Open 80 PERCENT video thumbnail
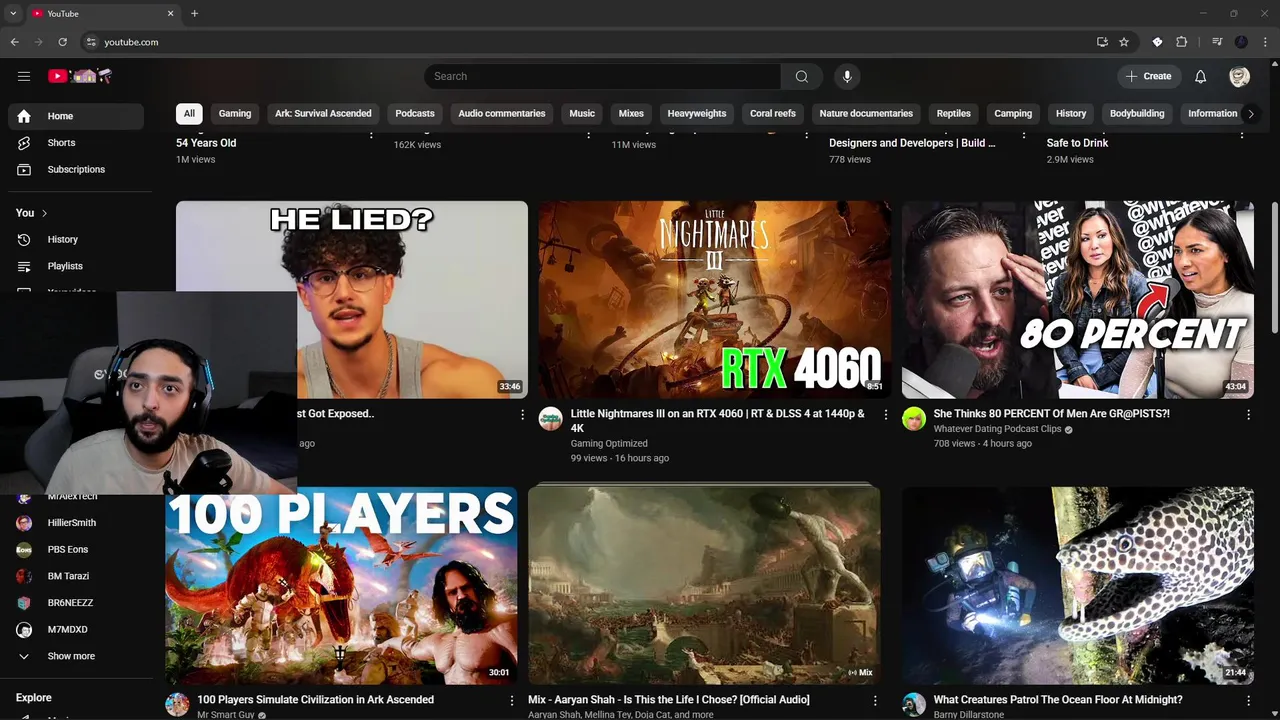The width and height of the screenshot is (1280, 720). click(x=1078, y=300)
